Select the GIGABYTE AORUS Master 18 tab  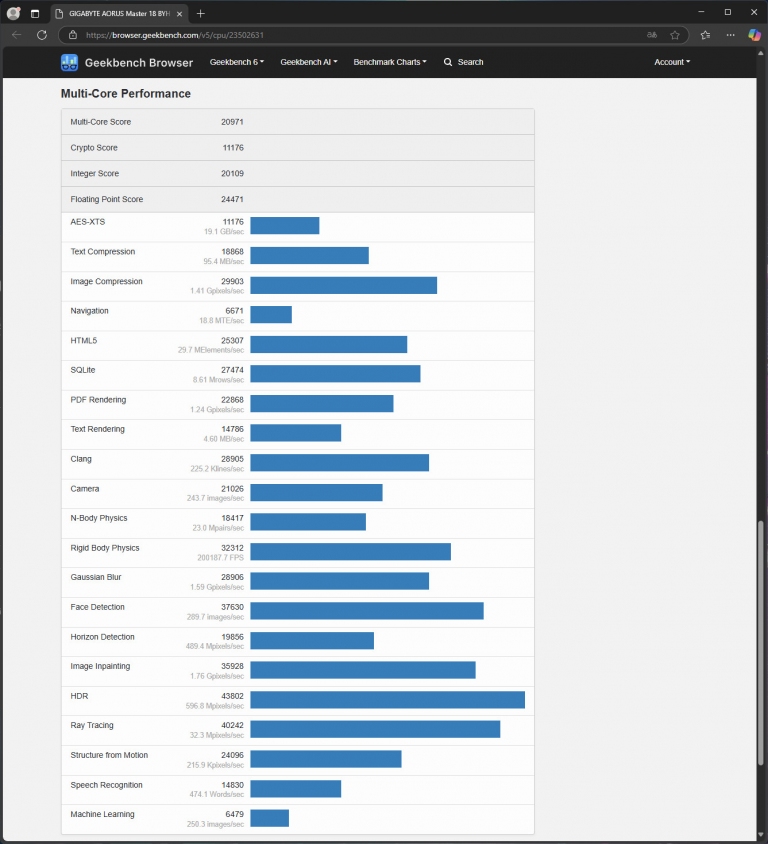[119, 13]
